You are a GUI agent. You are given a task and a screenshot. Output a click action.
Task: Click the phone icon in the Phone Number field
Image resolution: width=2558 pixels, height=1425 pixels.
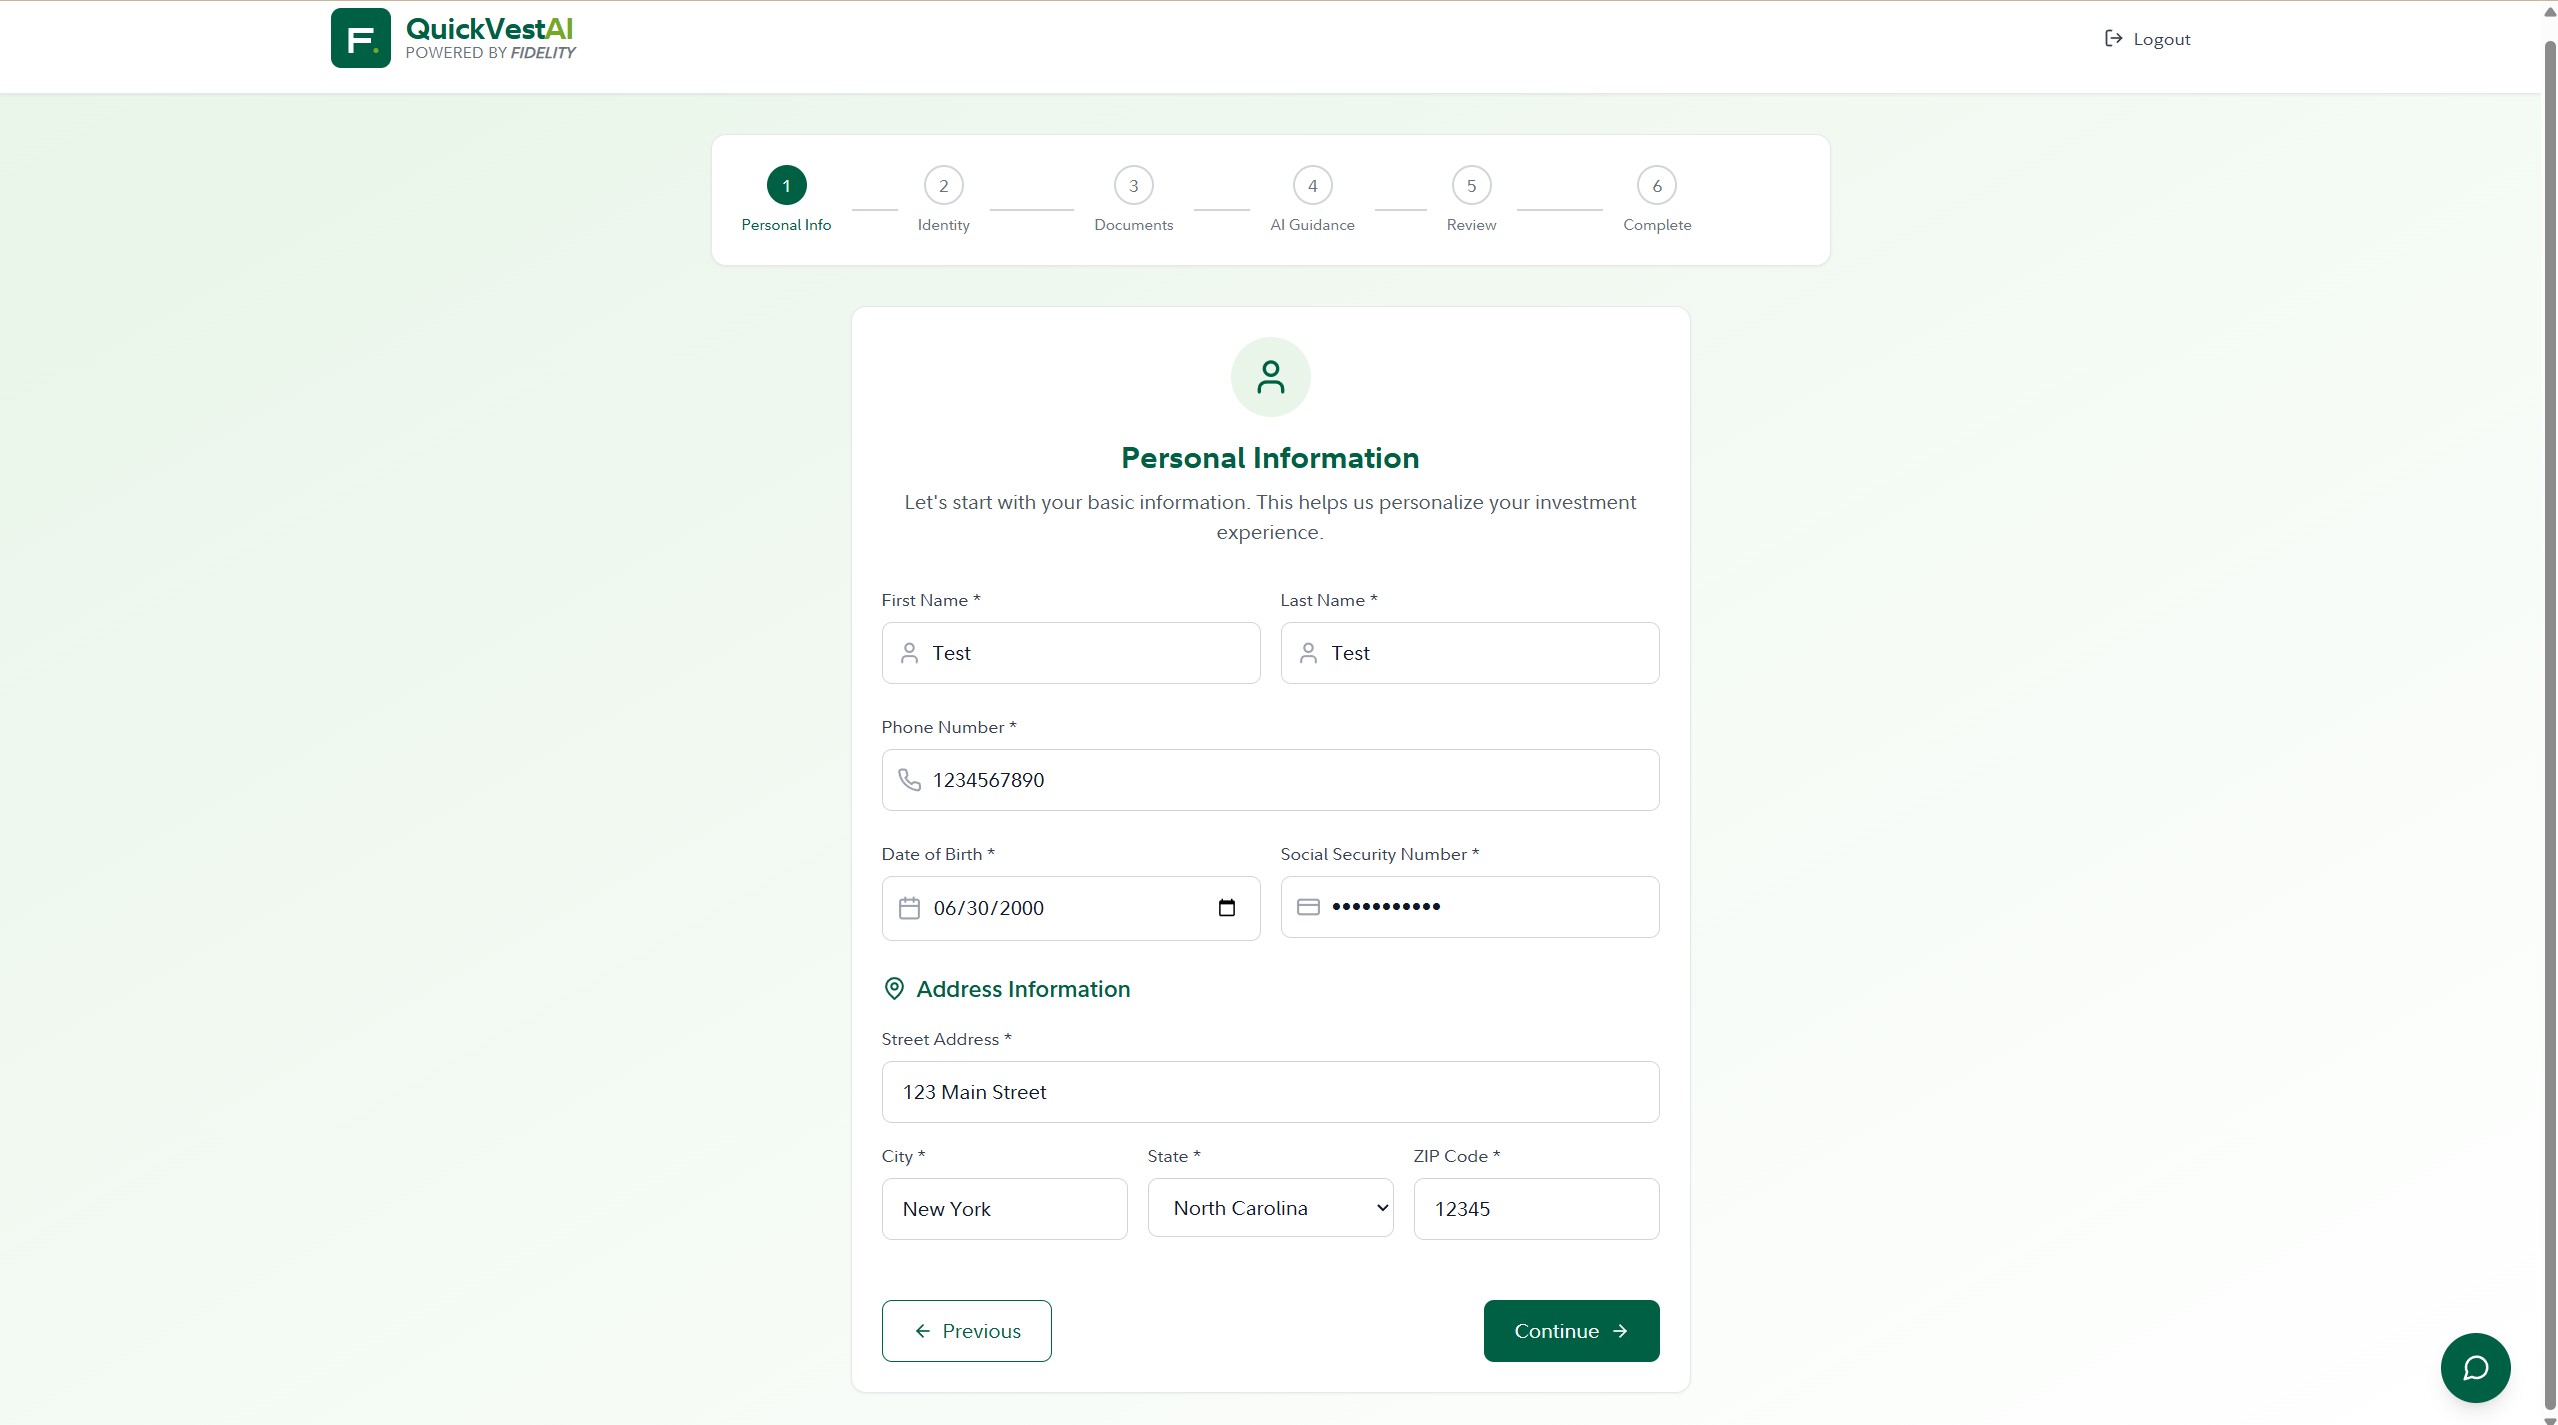click(909, 780)
